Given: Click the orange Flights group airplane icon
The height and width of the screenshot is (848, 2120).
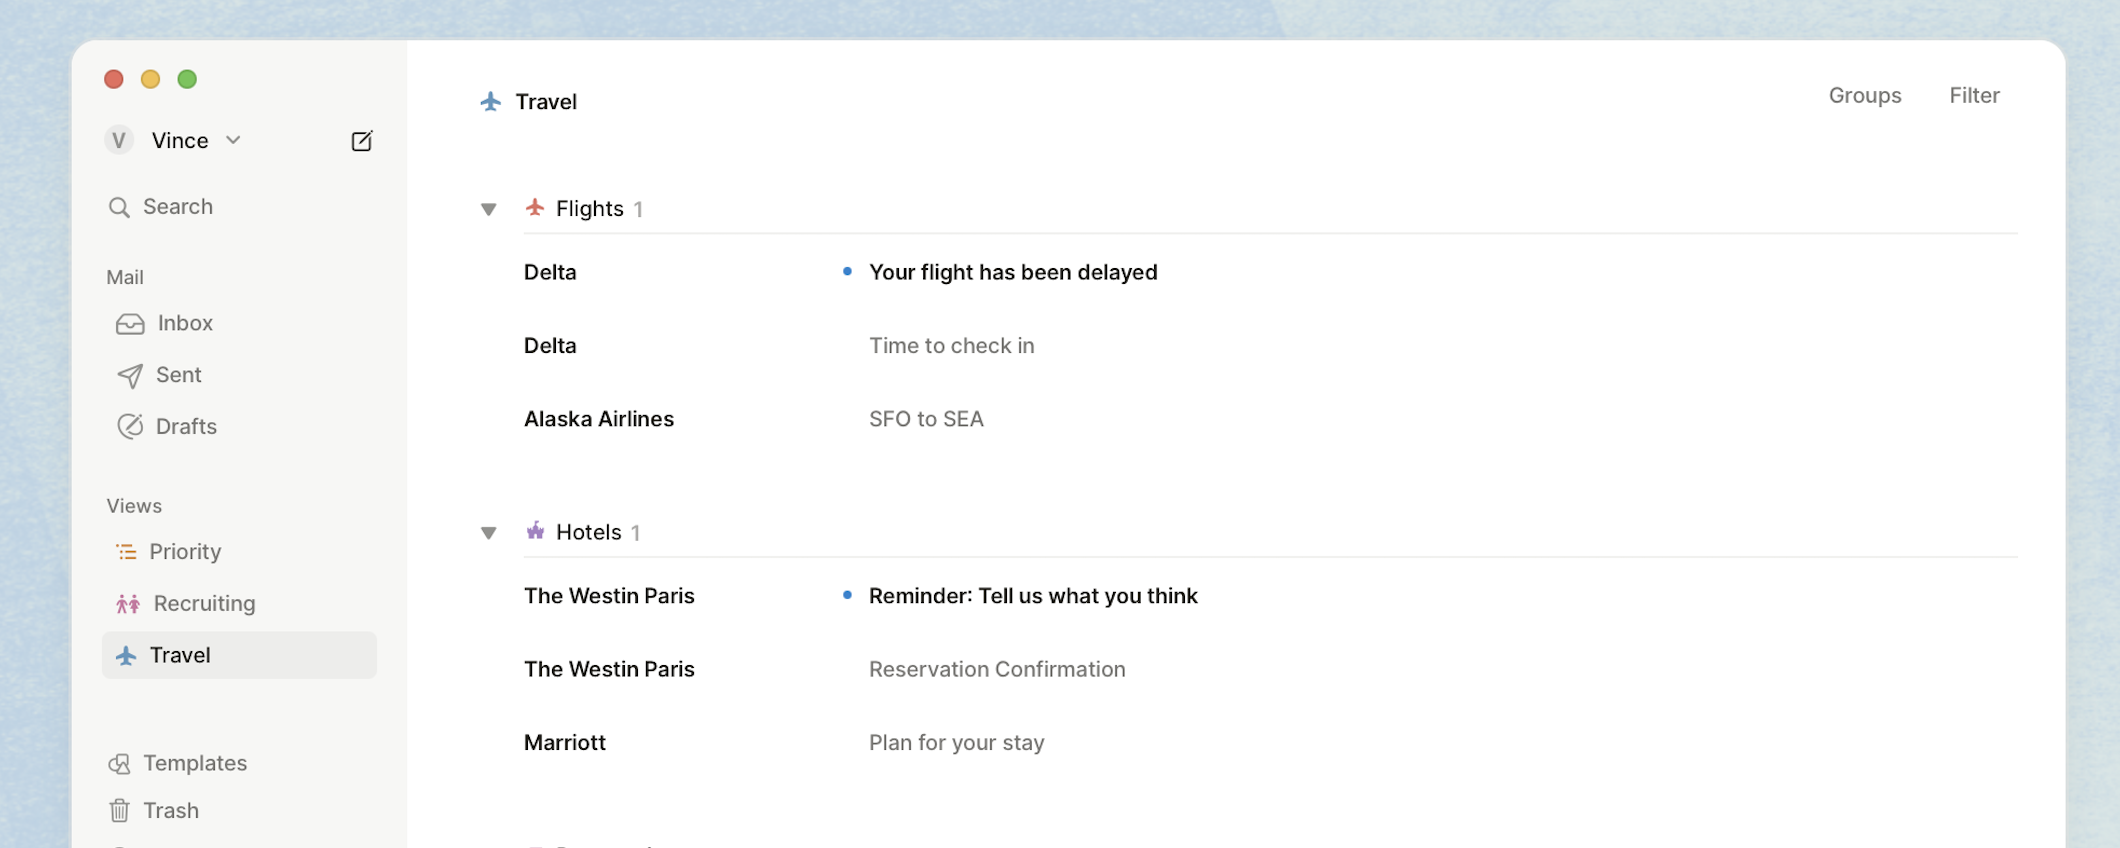Looking at the screenshot, I should [535, 208].
